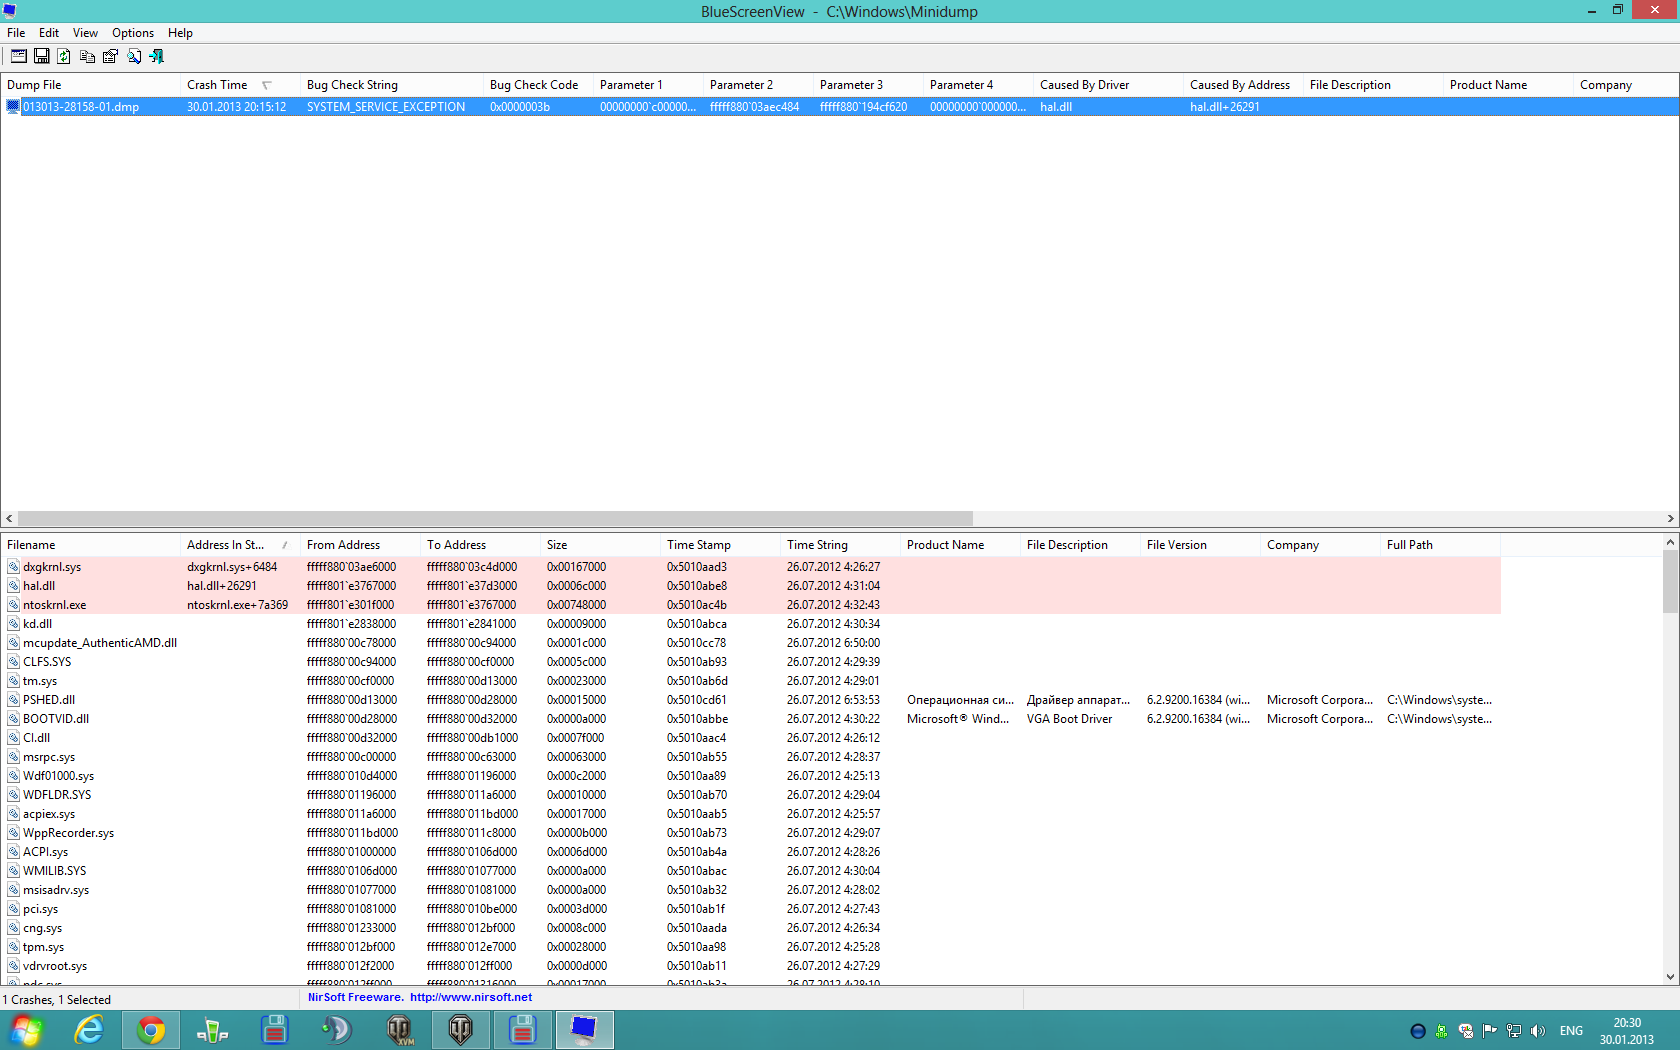Open the Options menu
The width and height of the screenshot is (1680, 1050).
tap(132, 33)
